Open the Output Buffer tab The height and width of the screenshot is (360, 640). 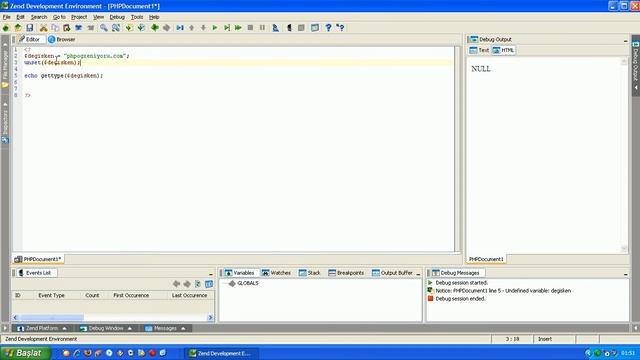[x=392, y=273]
